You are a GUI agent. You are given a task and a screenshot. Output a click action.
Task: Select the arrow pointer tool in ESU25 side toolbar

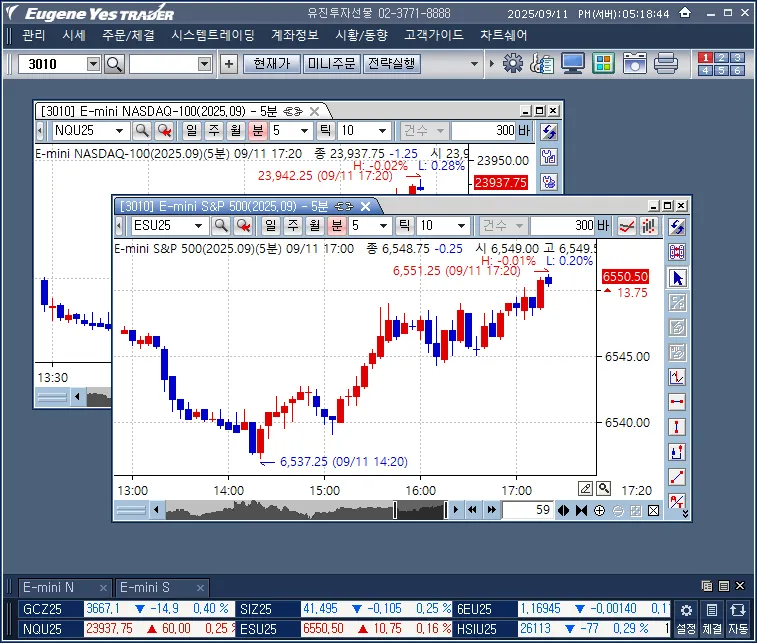coord(677,278)
